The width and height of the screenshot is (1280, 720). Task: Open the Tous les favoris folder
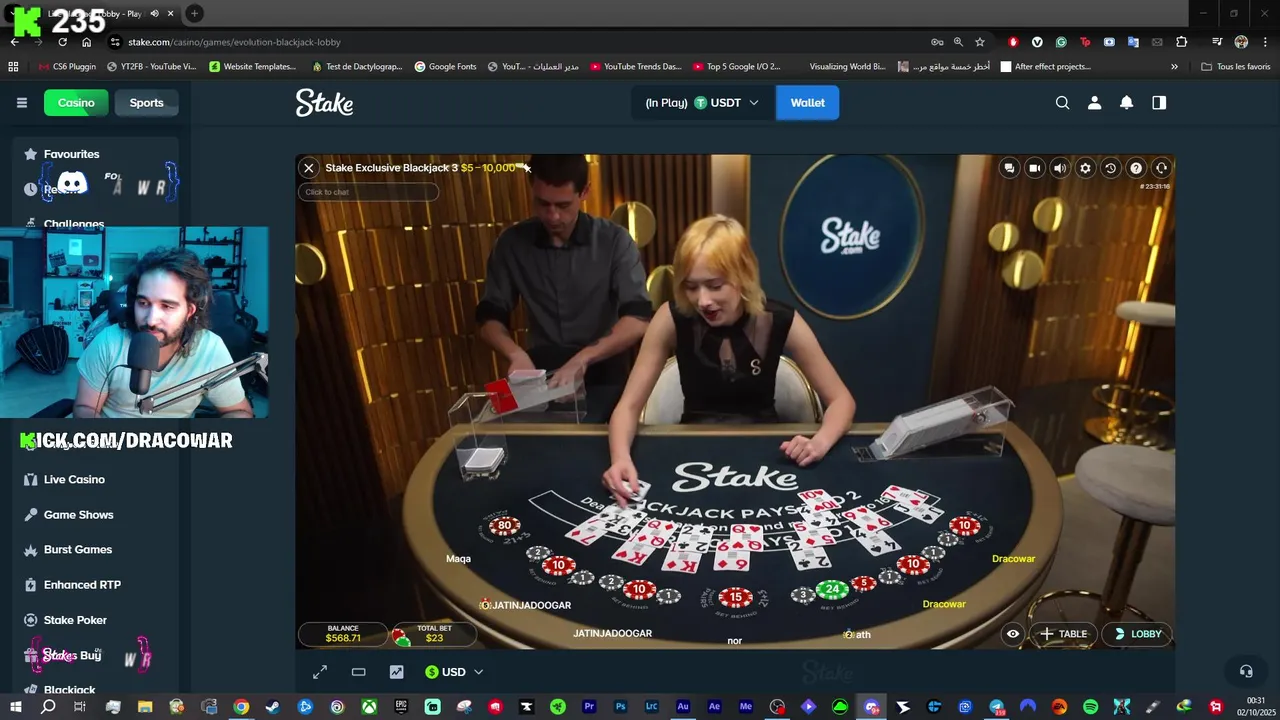[x=1235, y=67]
